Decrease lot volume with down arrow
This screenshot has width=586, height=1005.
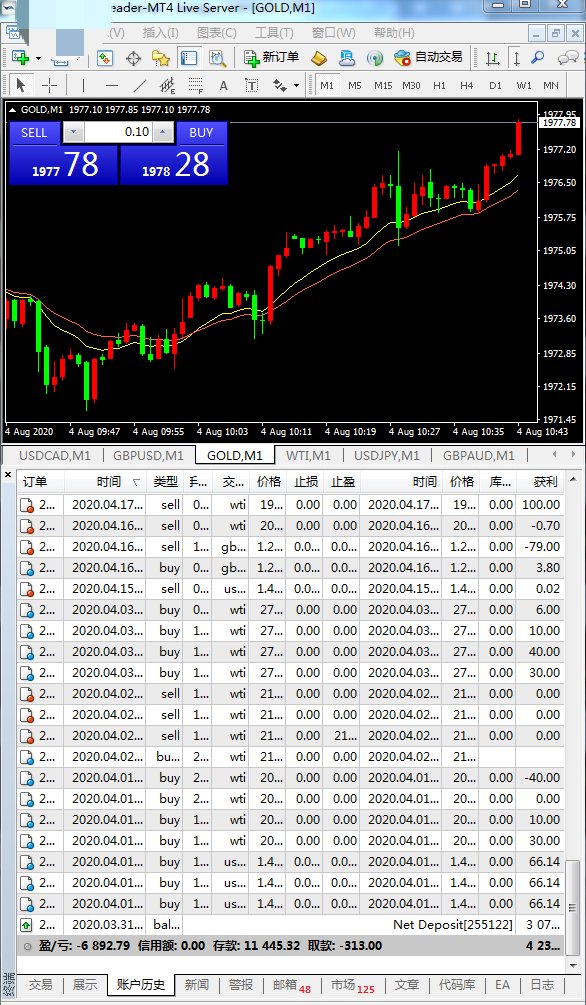72,133
